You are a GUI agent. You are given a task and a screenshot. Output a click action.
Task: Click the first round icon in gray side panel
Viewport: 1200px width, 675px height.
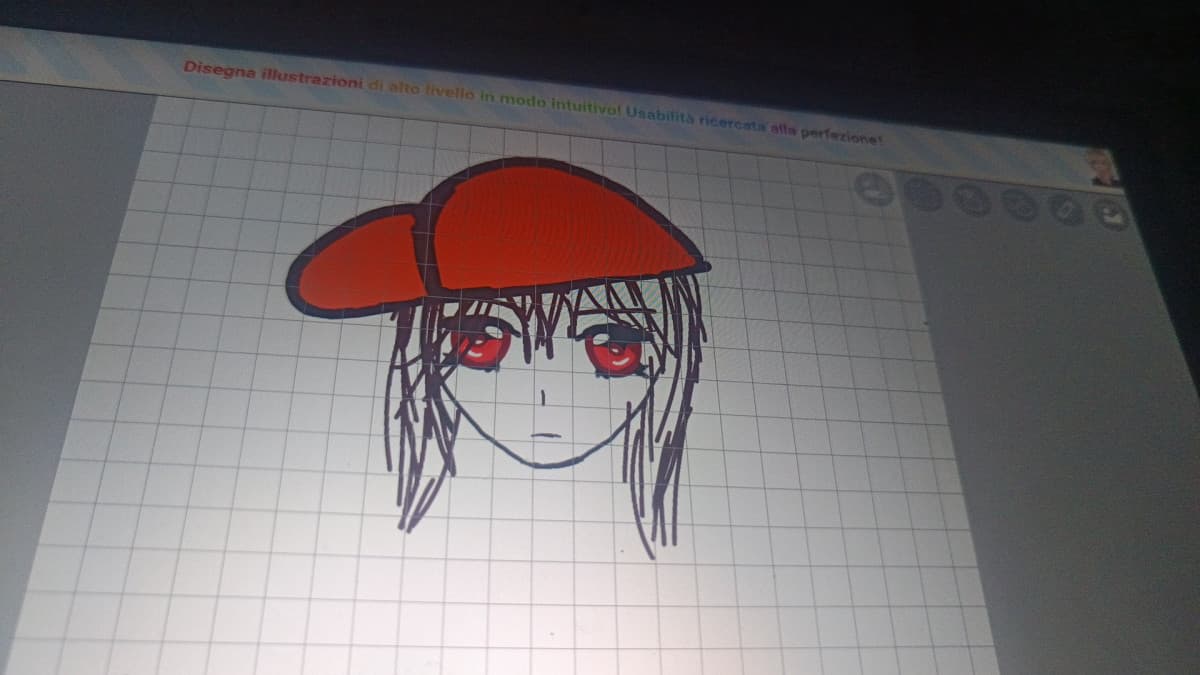[x=924, y=193]
